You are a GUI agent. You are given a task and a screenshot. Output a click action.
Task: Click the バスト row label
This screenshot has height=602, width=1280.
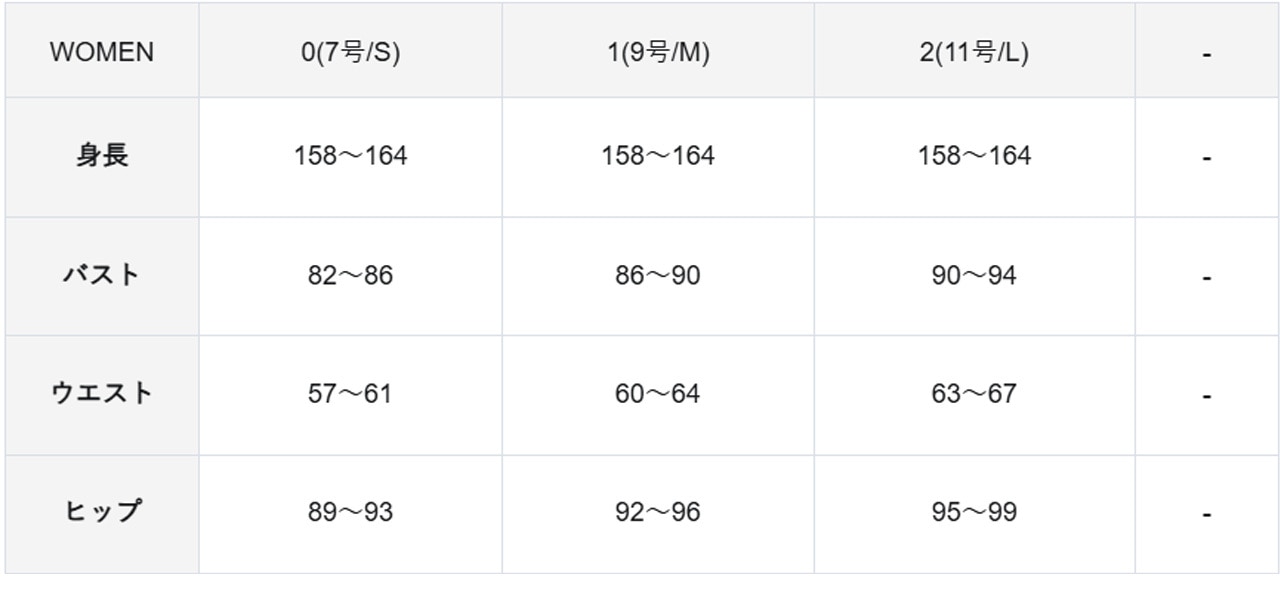(x=102, y=275)
